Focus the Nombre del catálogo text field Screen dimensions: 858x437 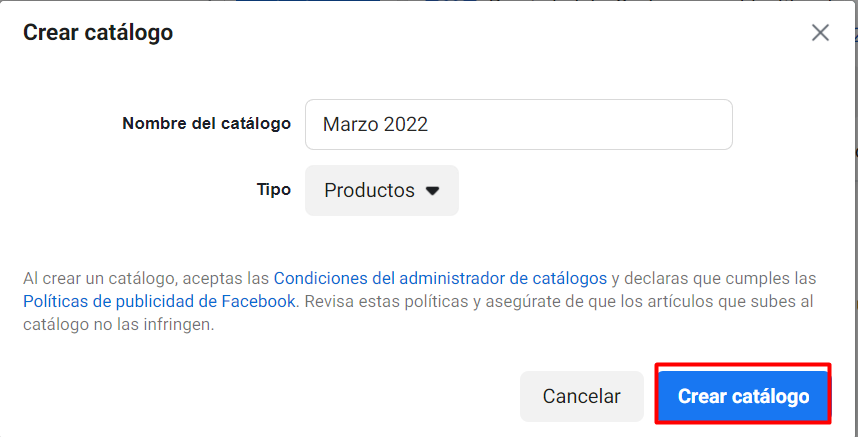[x=519, y=124]
